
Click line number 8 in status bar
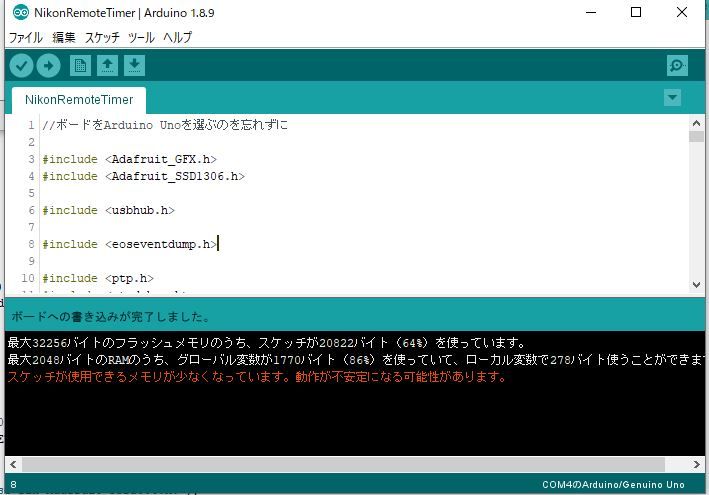14,485
